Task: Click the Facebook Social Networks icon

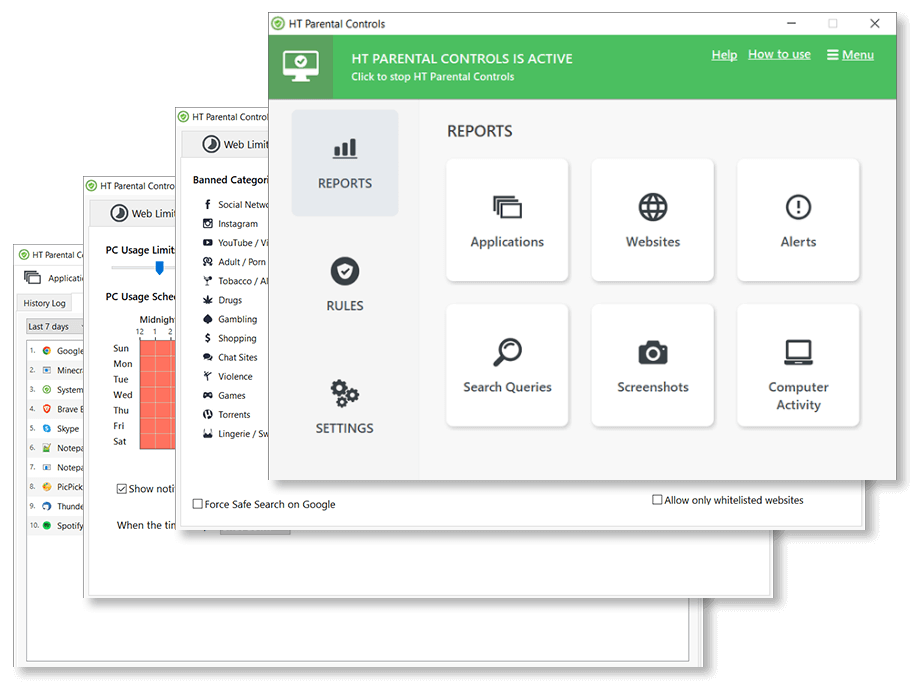Action: [208, 204]
